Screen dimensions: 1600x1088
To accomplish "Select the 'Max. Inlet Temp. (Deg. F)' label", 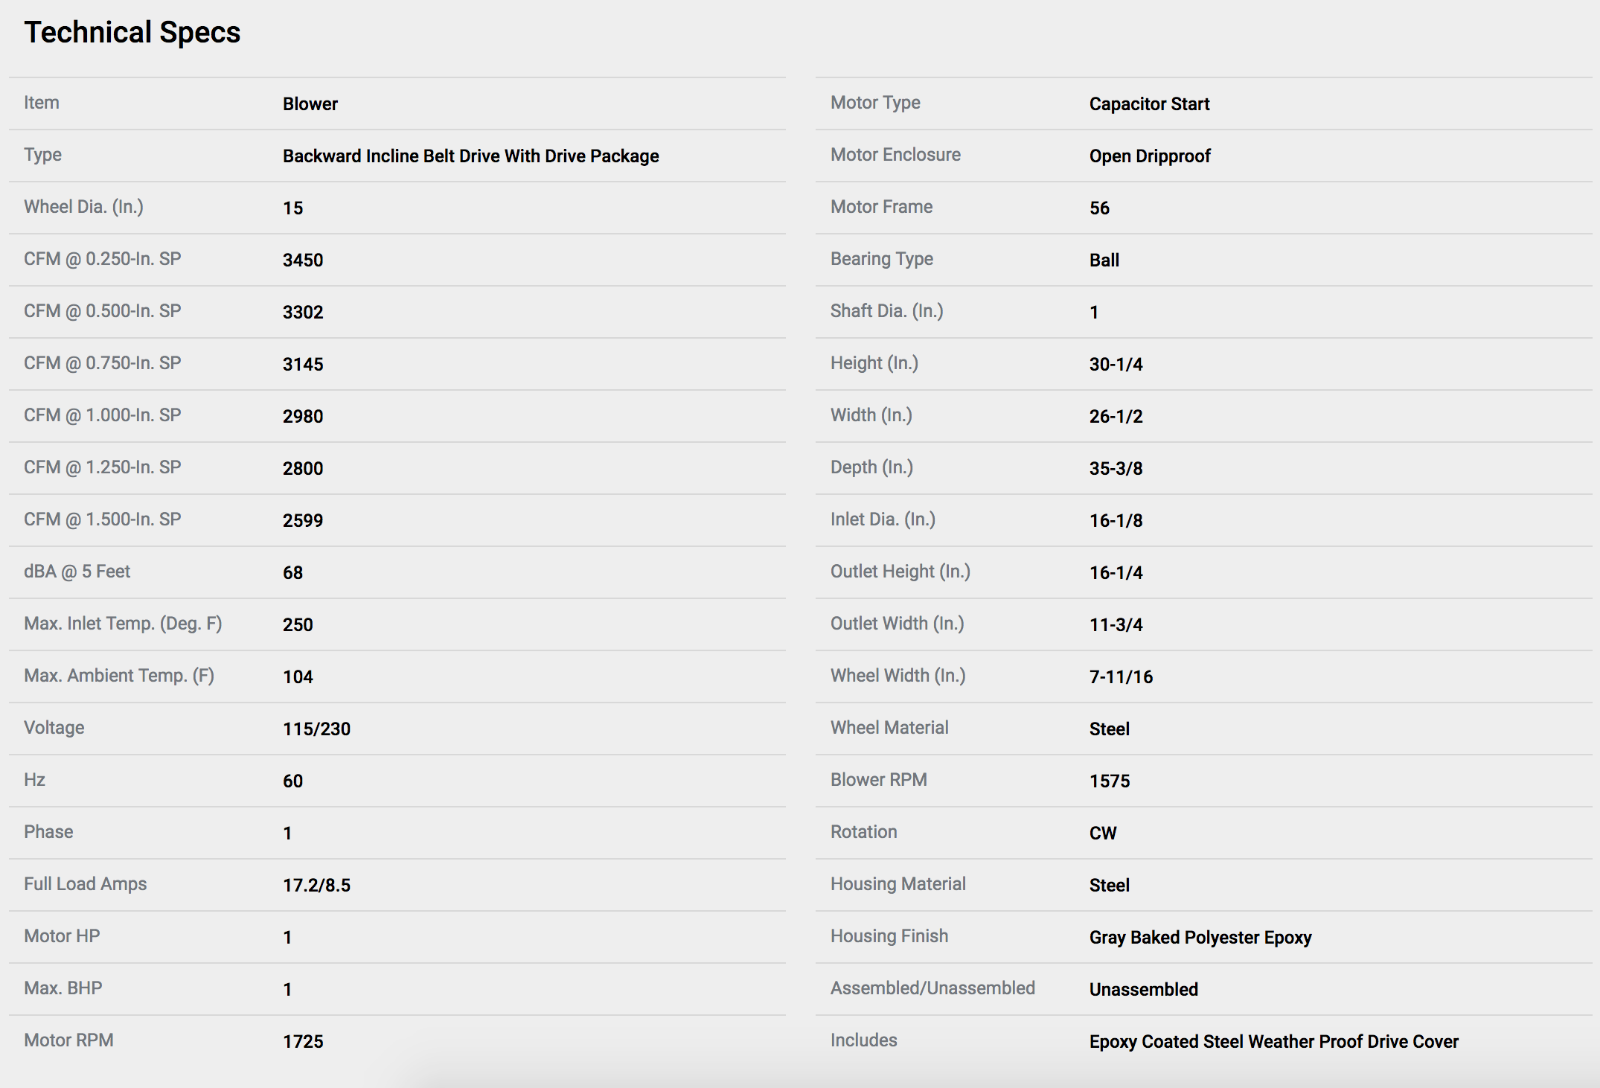I will click(123, 624).
